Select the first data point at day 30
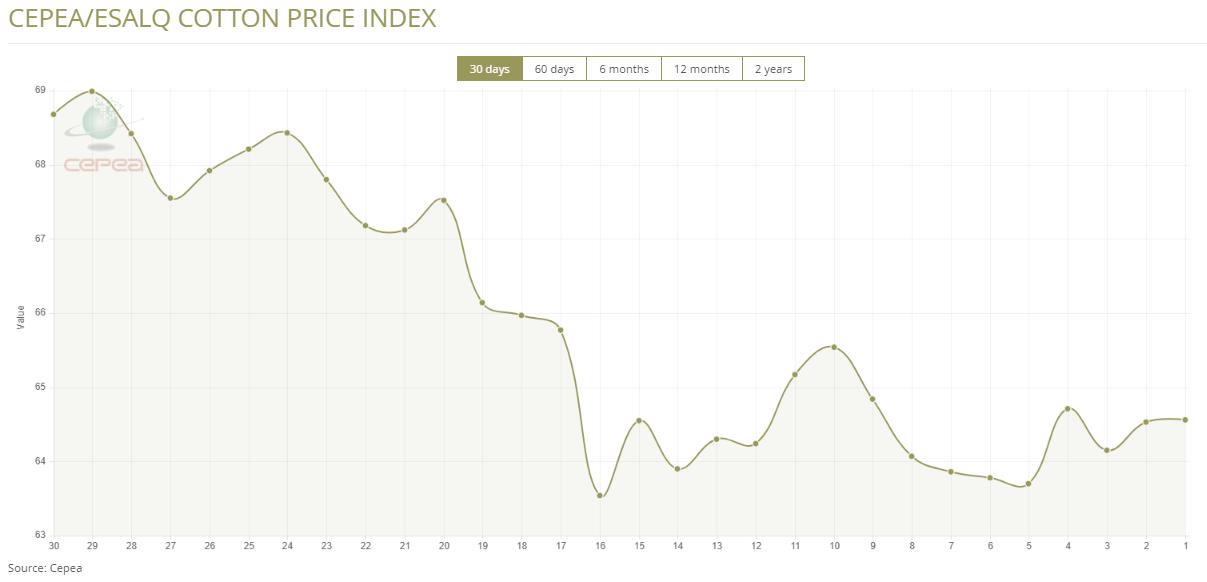 53,114
